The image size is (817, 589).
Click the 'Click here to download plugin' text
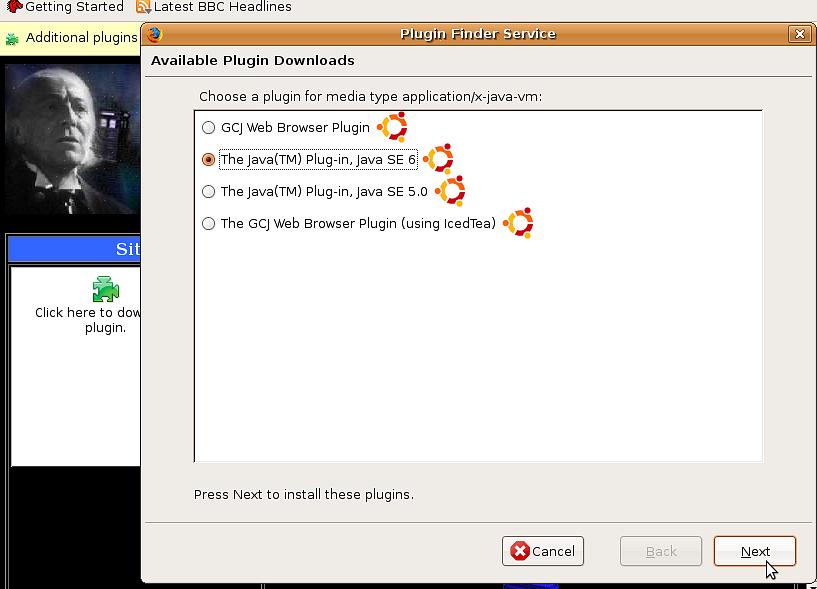(x=88, y=319)
